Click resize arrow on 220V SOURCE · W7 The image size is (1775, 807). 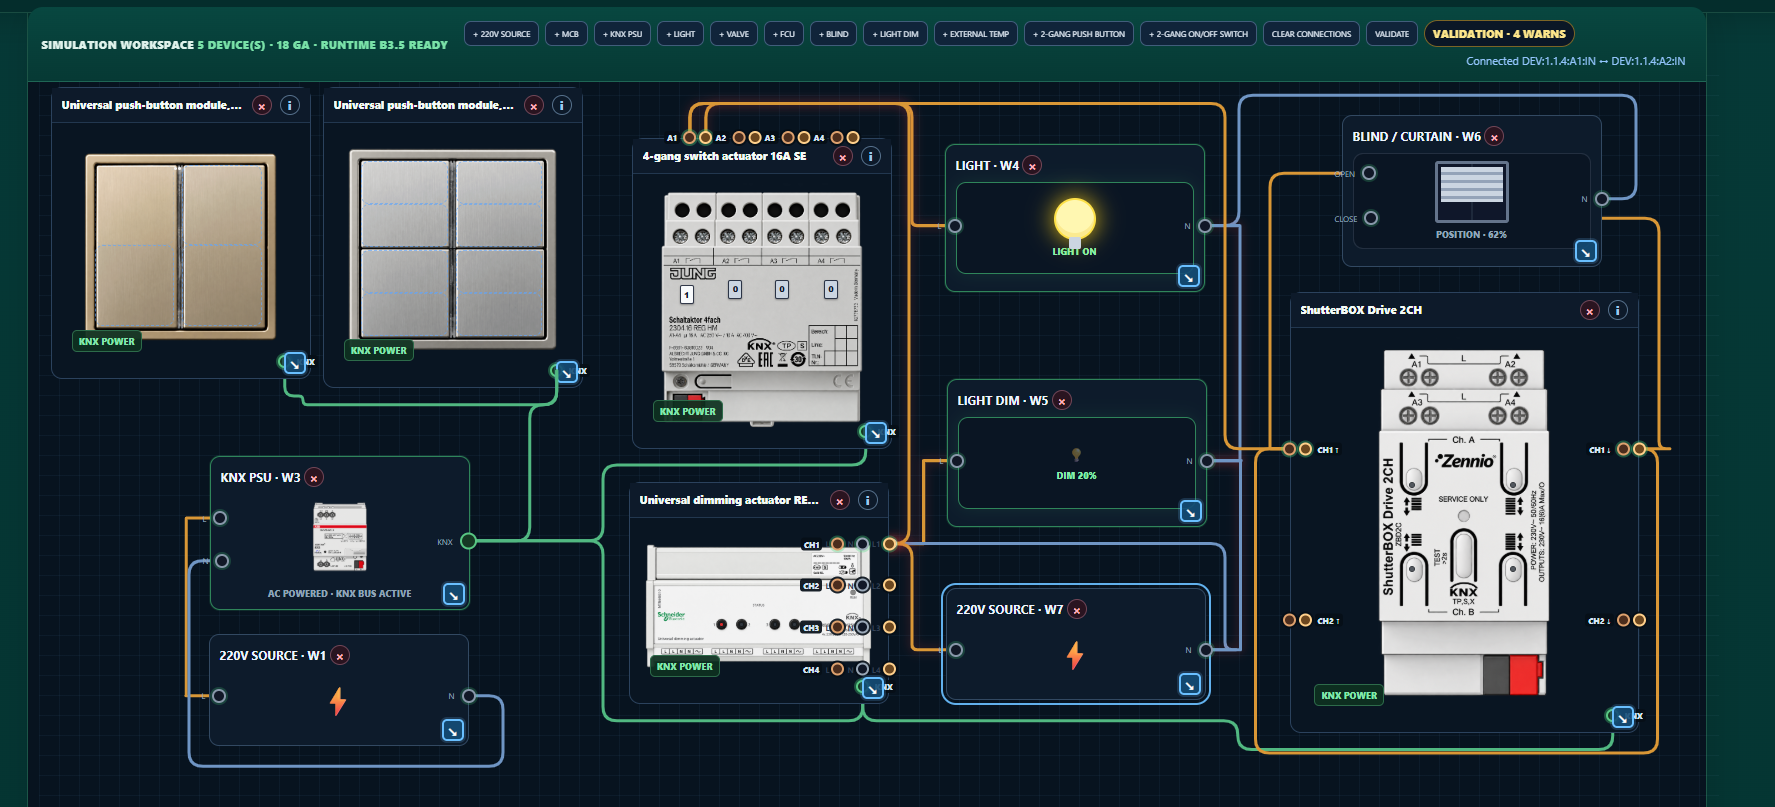pyautogui.click(x=1189, y=684)
